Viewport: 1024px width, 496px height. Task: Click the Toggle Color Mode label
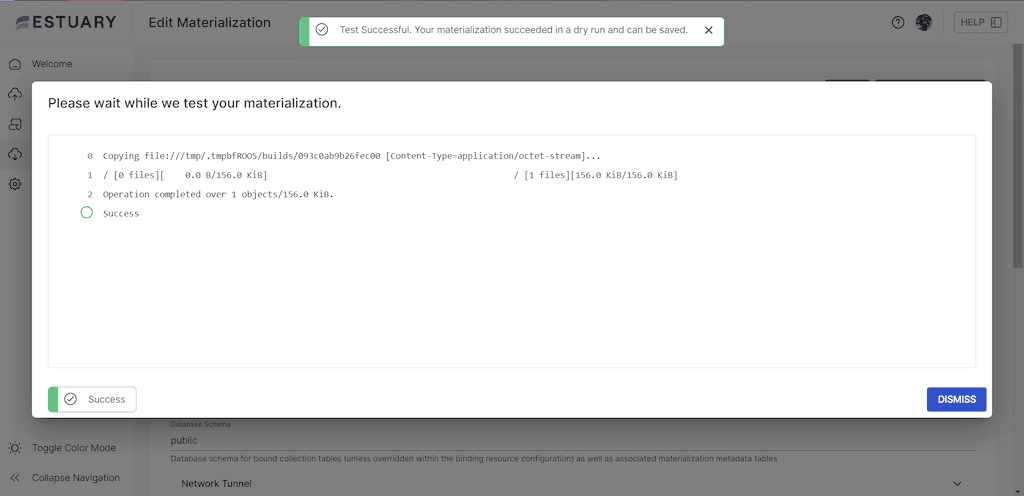[x=74, y=448]
